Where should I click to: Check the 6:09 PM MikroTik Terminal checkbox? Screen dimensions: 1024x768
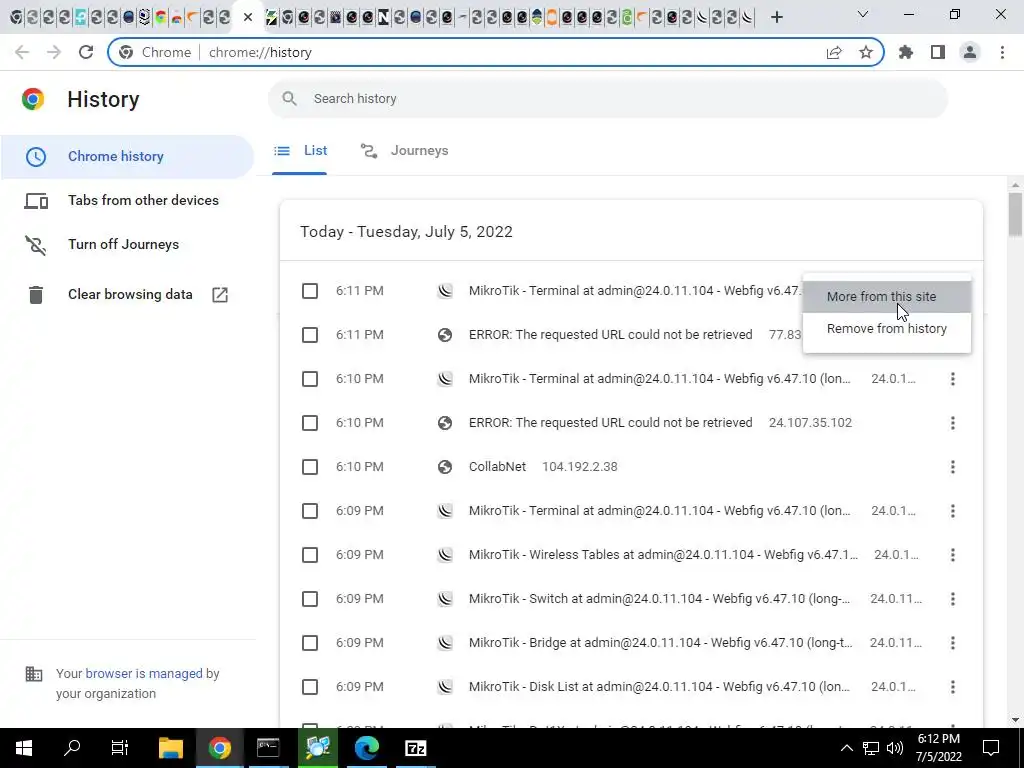click(x=310, y=511)
